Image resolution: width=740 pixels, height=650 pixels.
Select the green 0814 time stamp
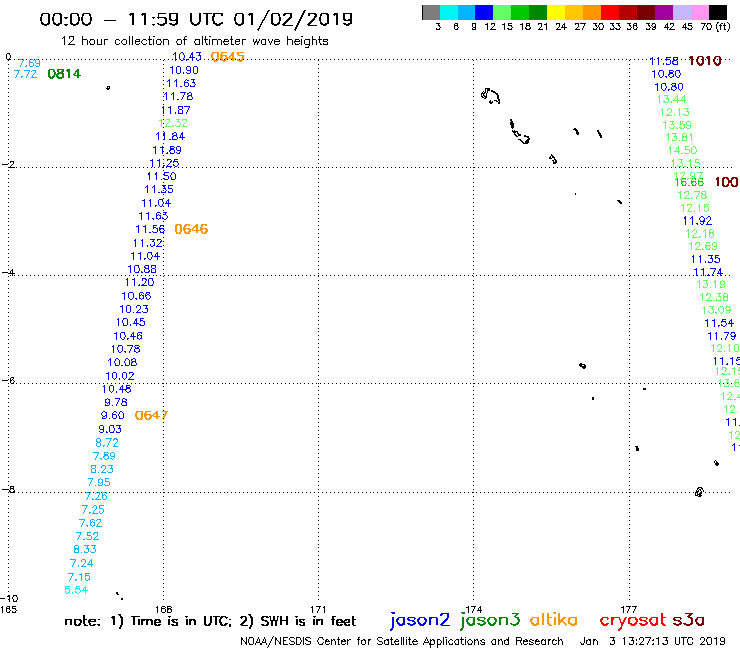[x=64, y=74]
